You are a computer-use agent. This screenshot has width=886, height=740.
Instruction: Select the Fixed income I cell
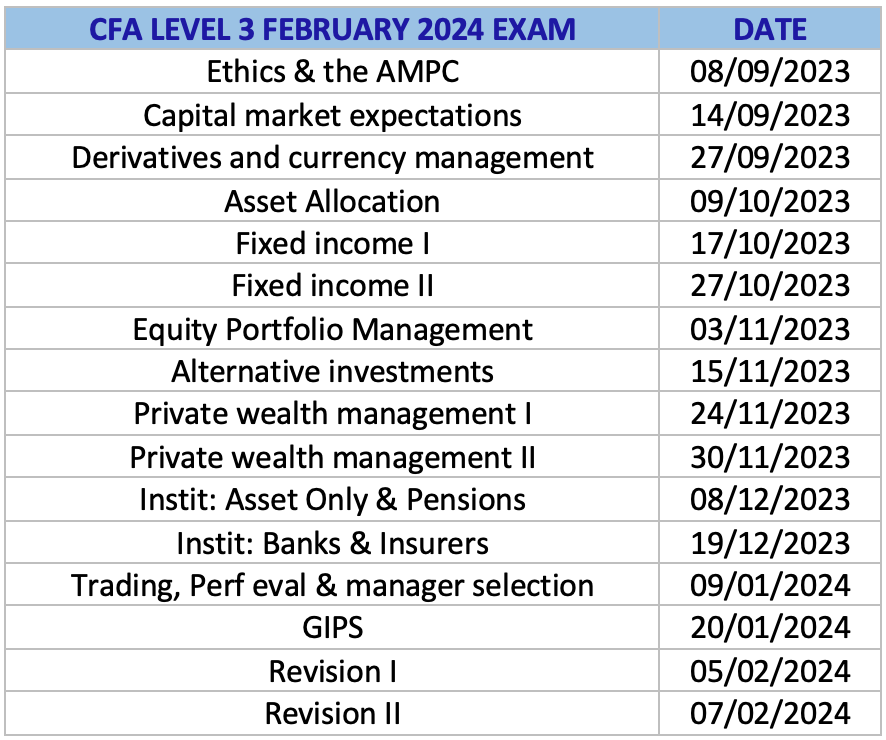click(x=332, y=243)
